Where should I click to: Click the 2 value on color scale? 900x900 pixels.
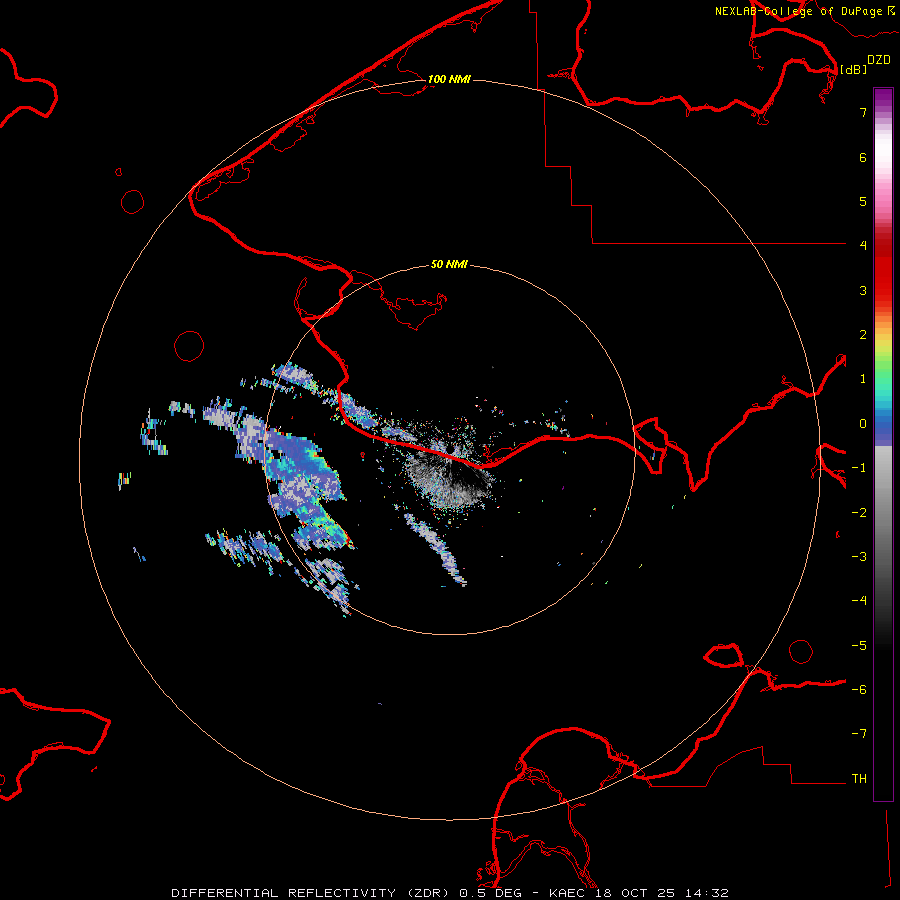point(863,335)
